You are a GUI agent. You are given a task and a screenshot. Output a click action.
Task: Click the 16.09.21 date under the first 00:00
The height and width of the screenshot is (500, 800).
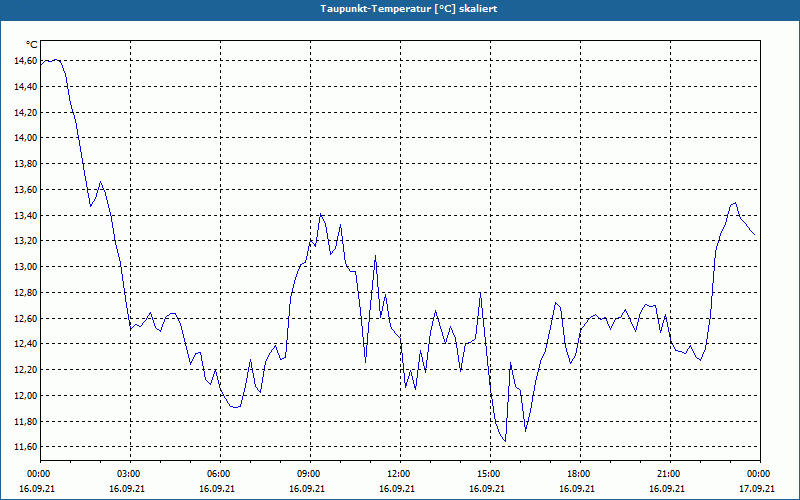click(37, 488)
